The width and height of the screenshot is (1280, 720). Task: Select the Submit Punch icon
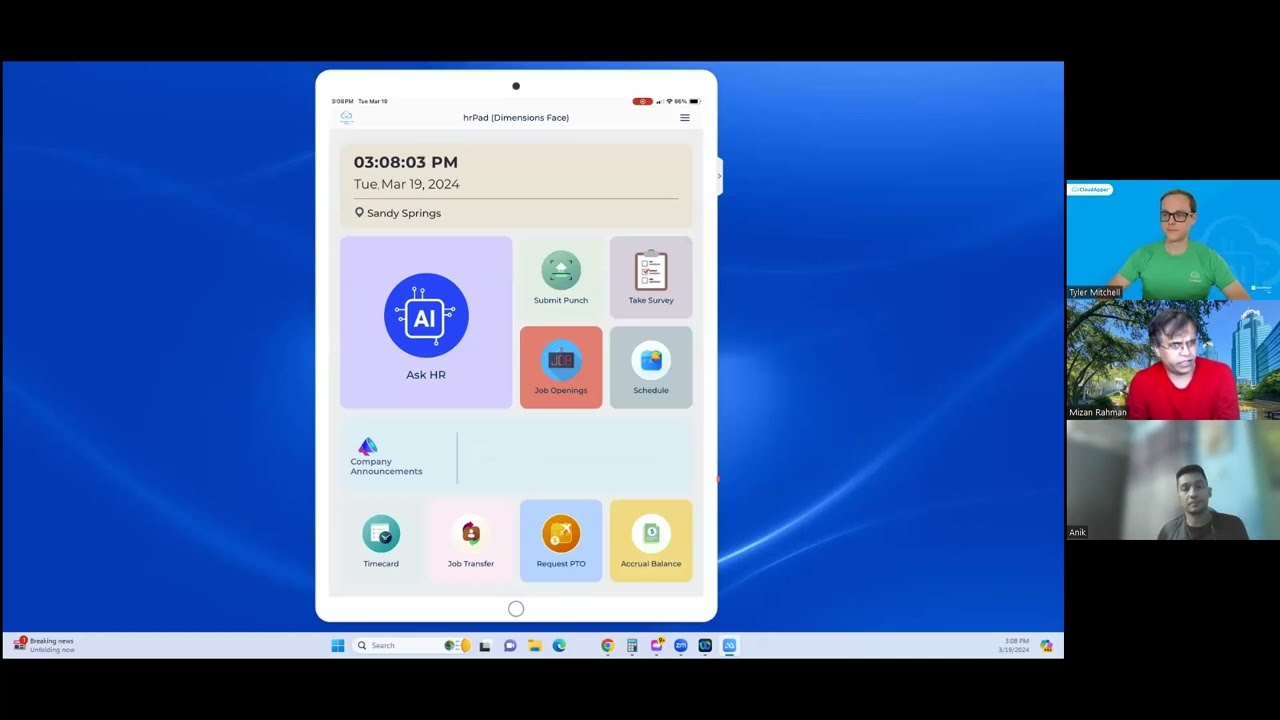pyautogui.click(x=560, y=275)
